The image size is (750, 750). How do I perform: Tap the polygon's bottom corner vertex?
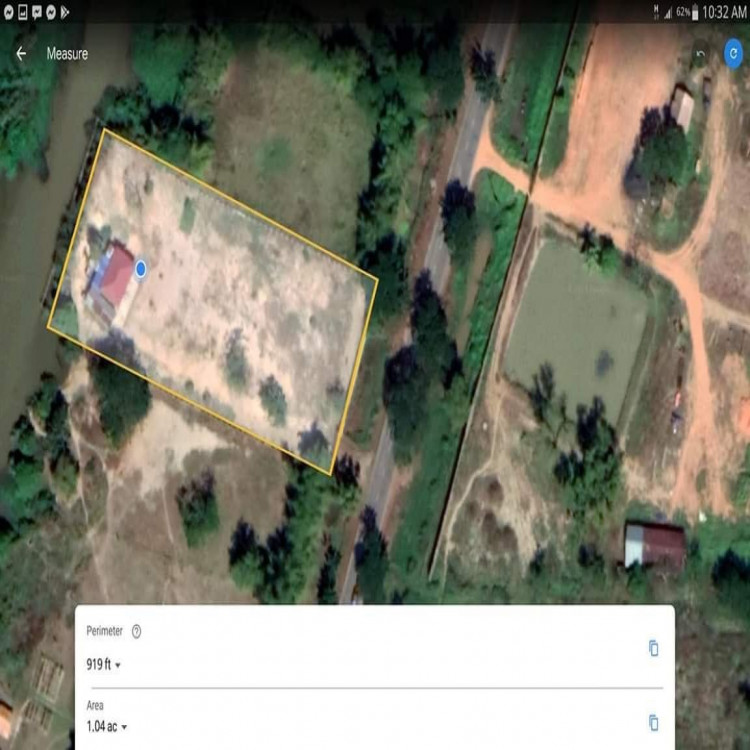coord(332,474)
